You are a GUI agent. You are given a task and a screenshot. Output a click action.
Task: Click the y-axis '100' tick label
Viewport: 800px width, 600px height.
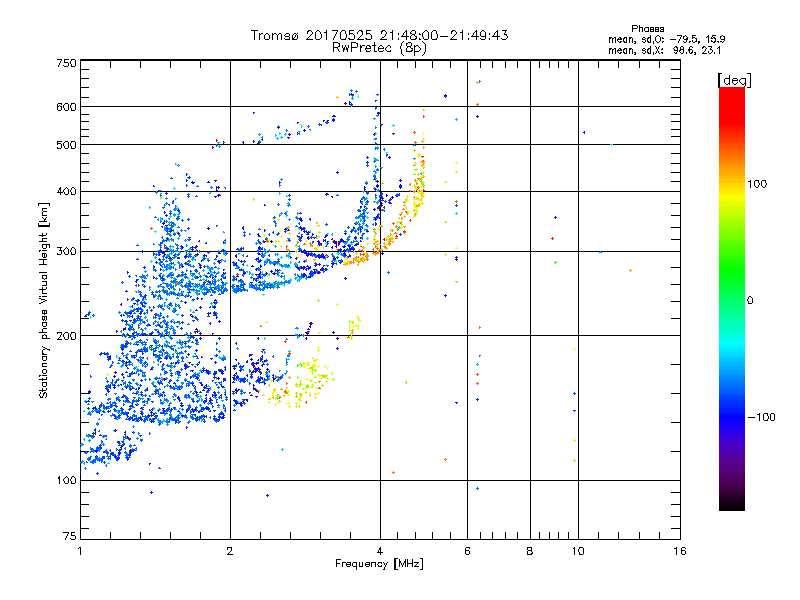tap(66, 481)
